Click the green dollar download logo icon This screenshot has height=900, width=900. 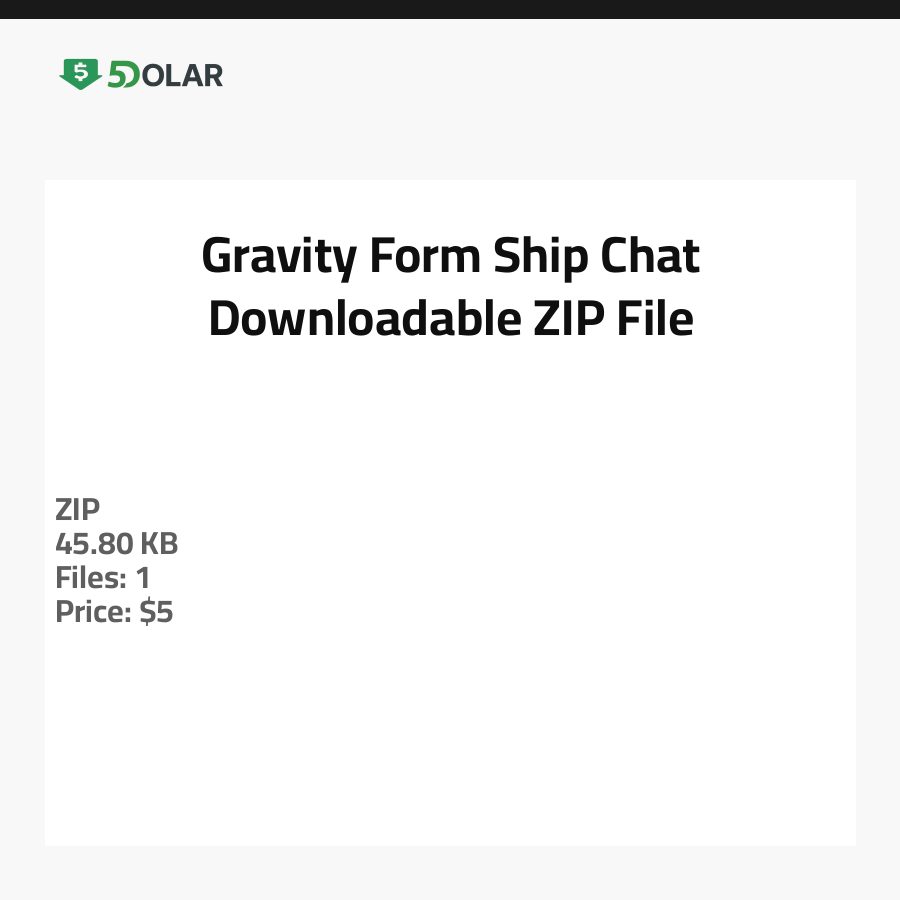[x=80, y=74]
